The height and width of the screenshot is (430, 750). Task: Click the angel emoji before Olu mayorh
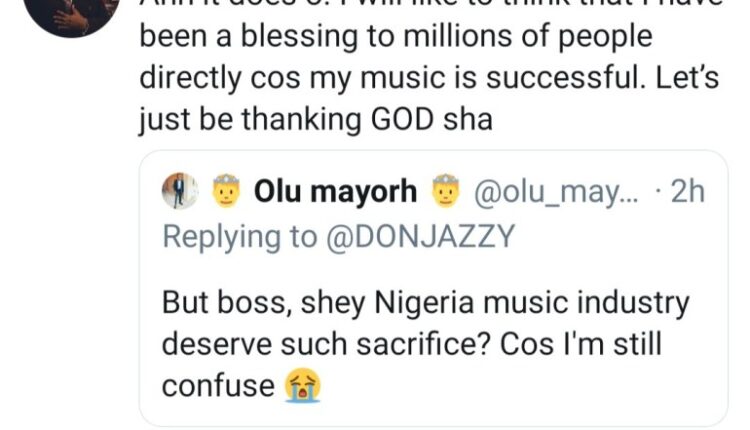(228, 193)
